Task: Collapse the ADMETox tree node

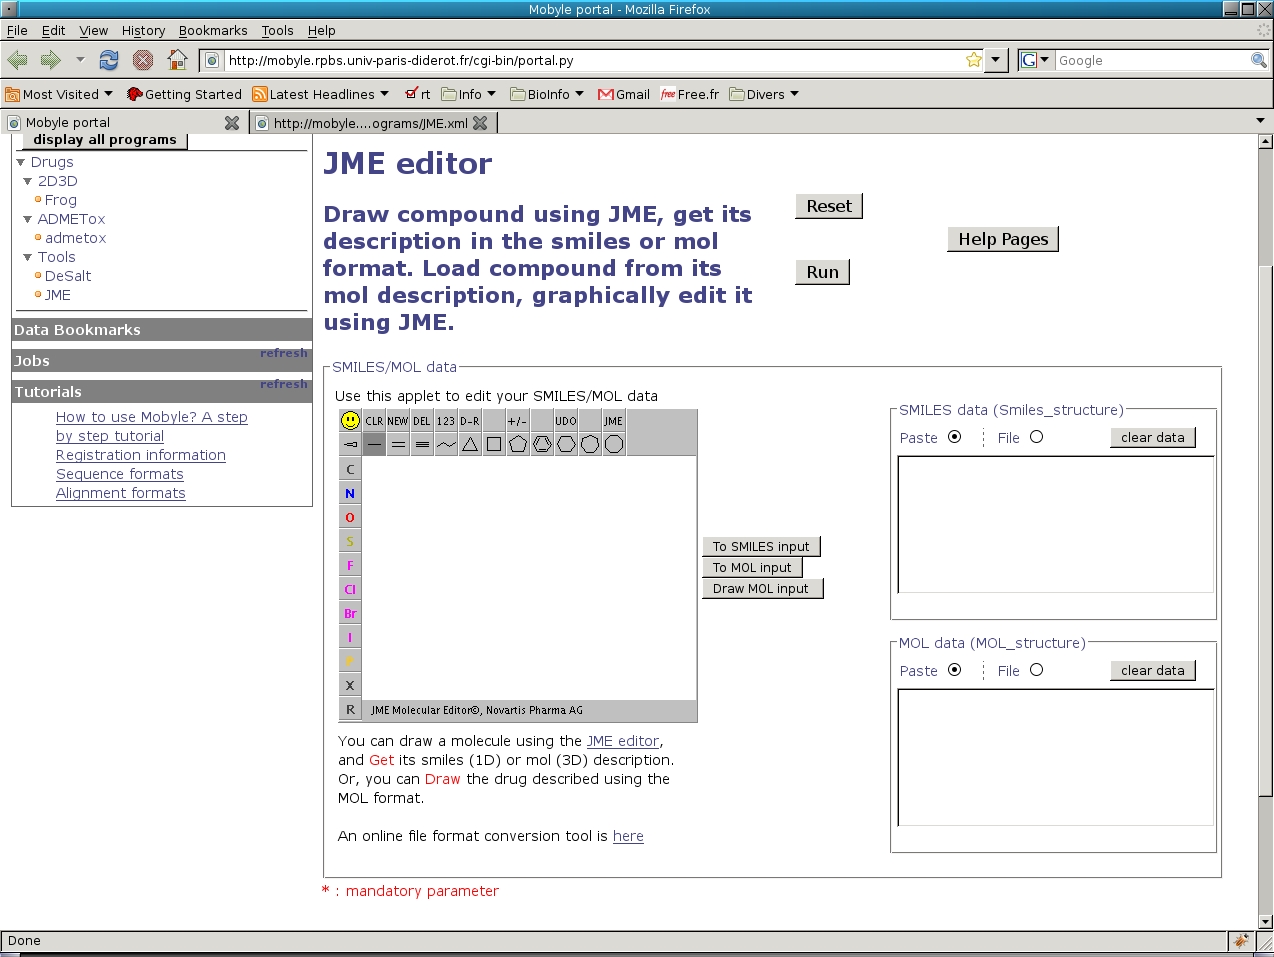Action: coord(28,219)
